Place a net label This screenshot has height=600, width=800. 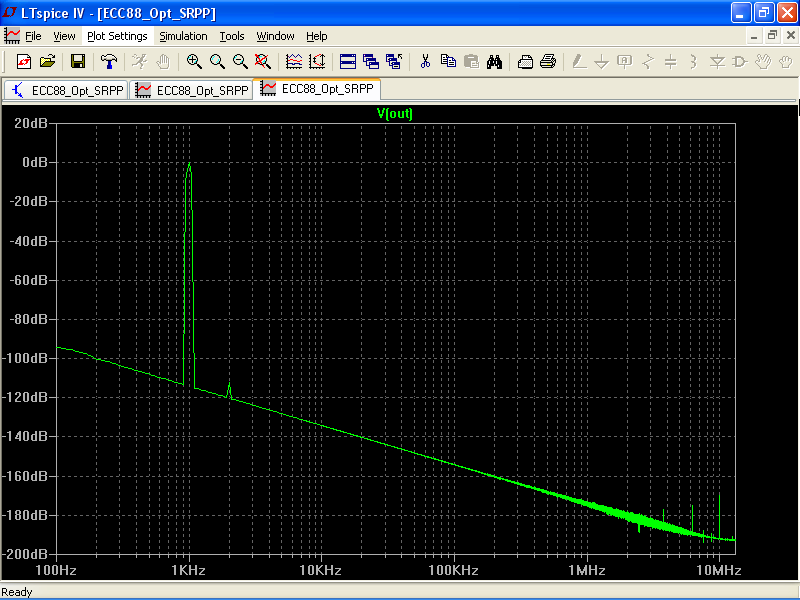(x=624, y=62)
